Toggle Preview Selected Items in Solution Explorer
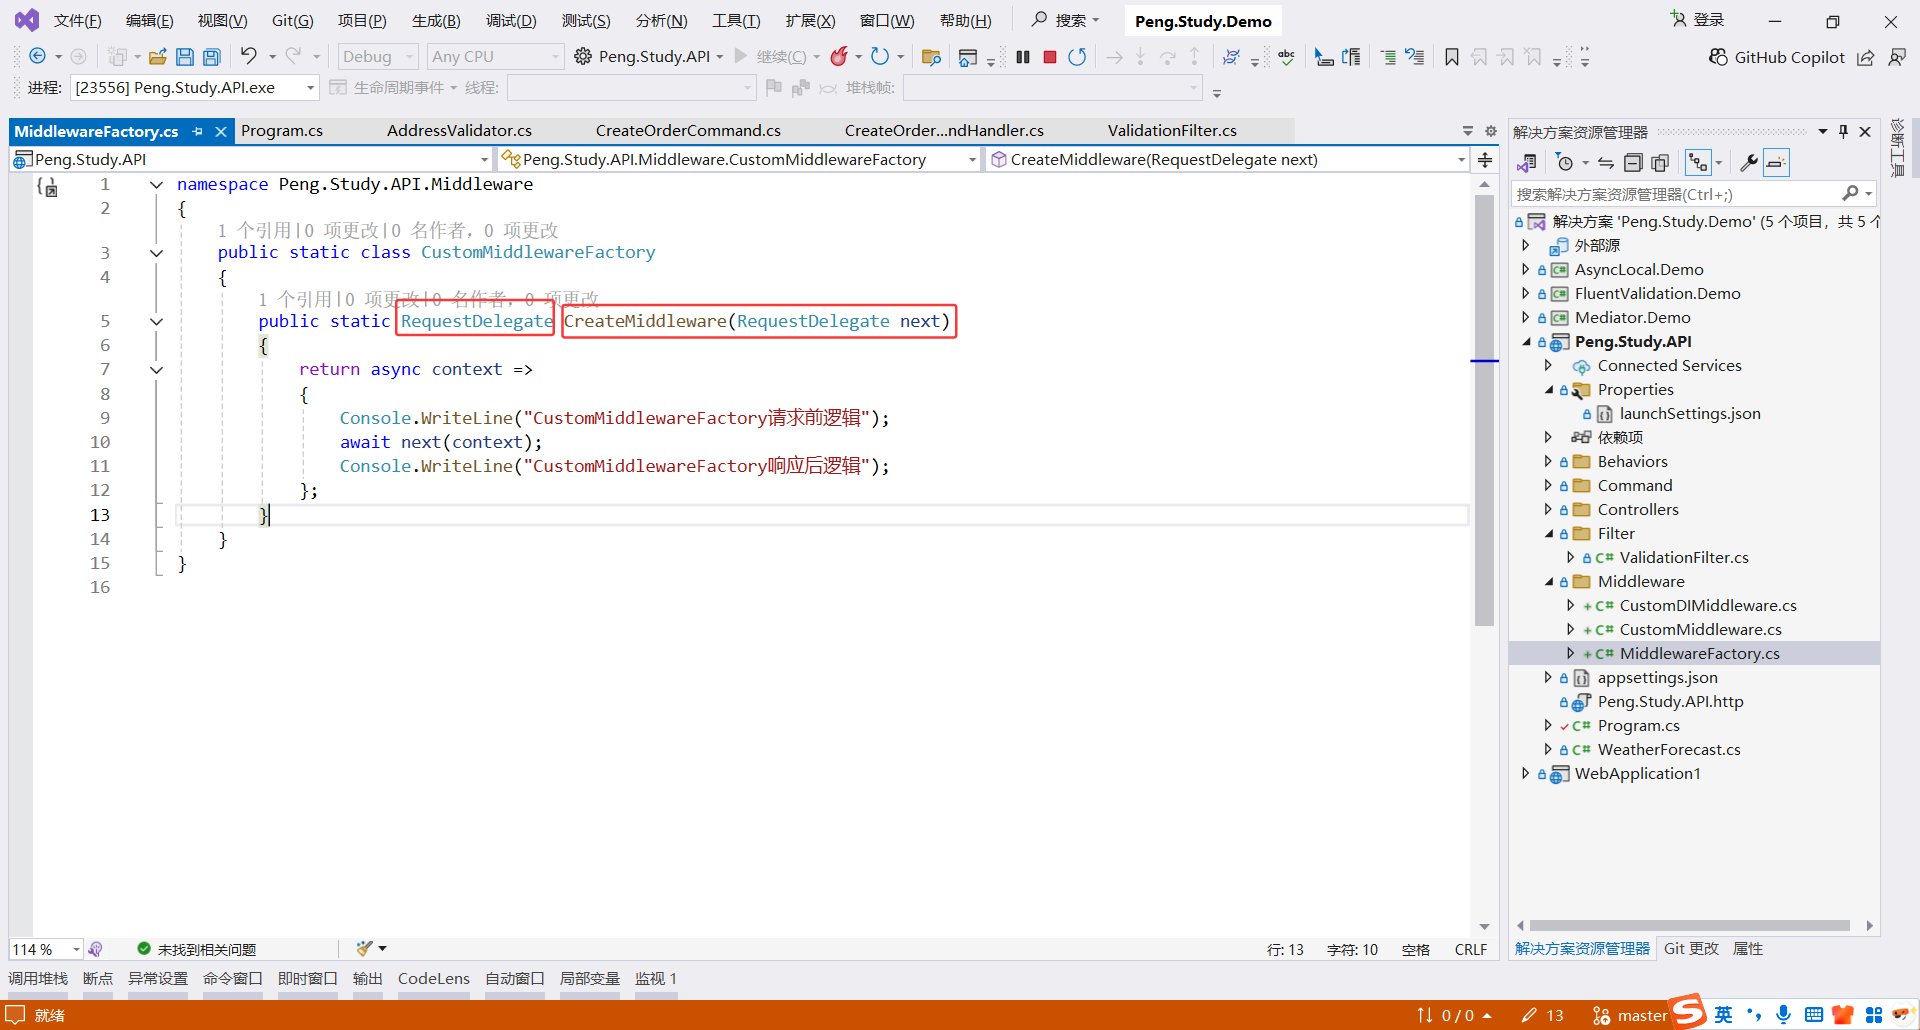 1776,162
